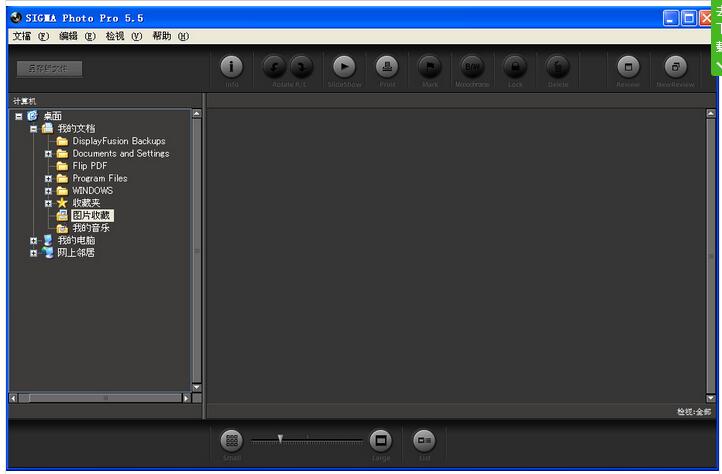The image size is (722, 474).
Task: Open the New Review icon
Action: [675, 67]
